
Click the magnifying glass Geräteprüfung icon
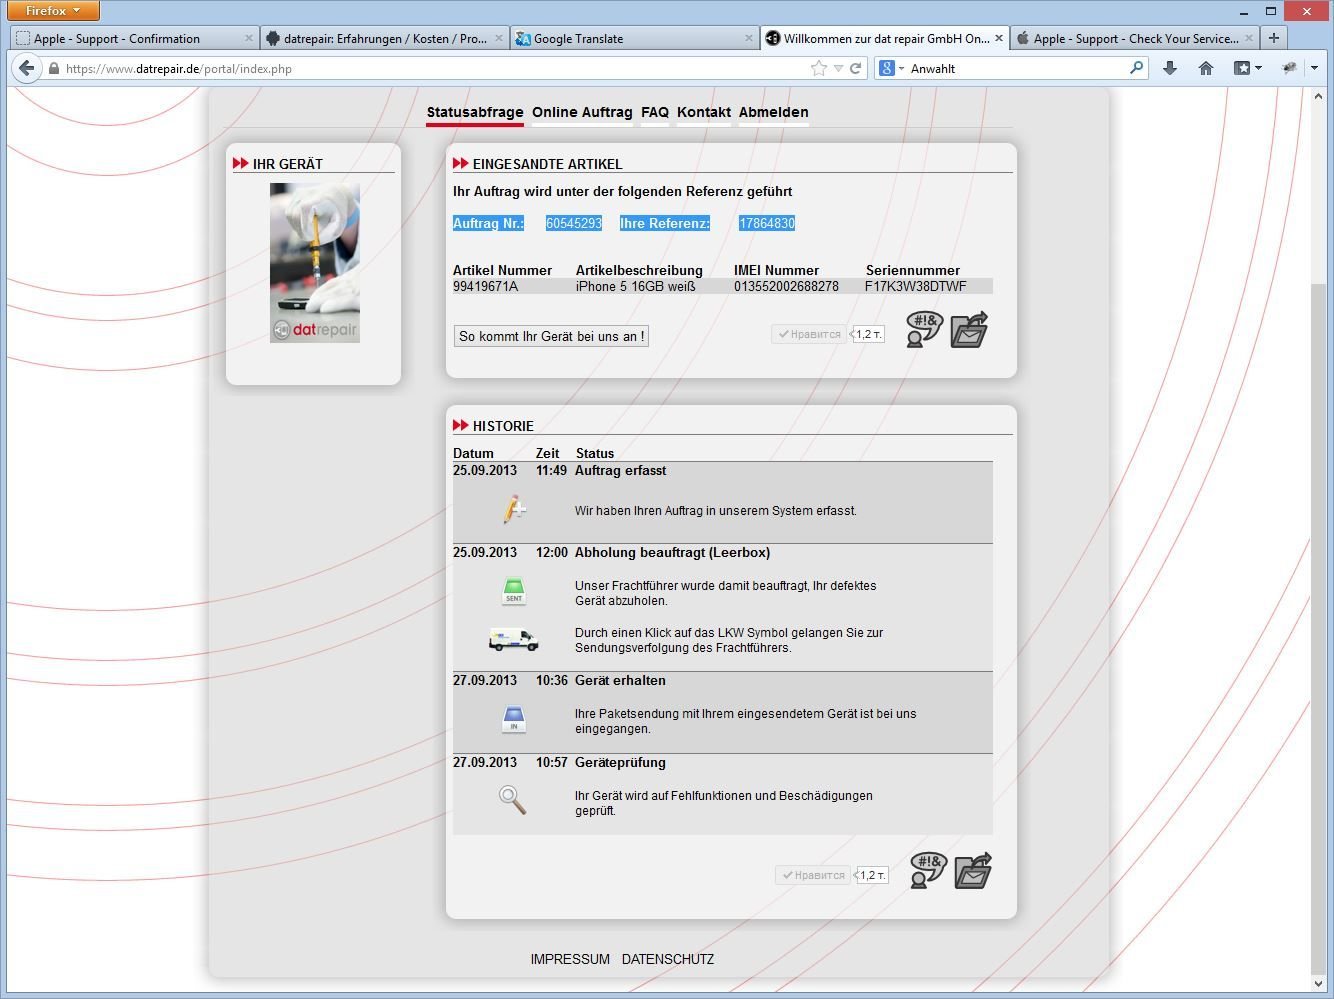513,800
